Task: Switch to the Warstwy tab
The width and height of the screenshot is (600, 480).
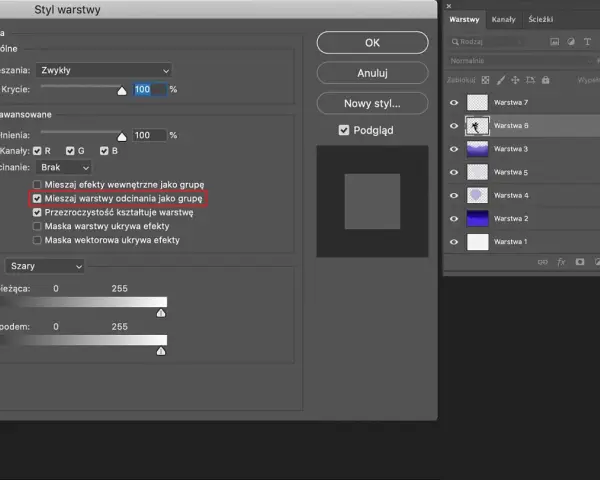Action: 464,20
